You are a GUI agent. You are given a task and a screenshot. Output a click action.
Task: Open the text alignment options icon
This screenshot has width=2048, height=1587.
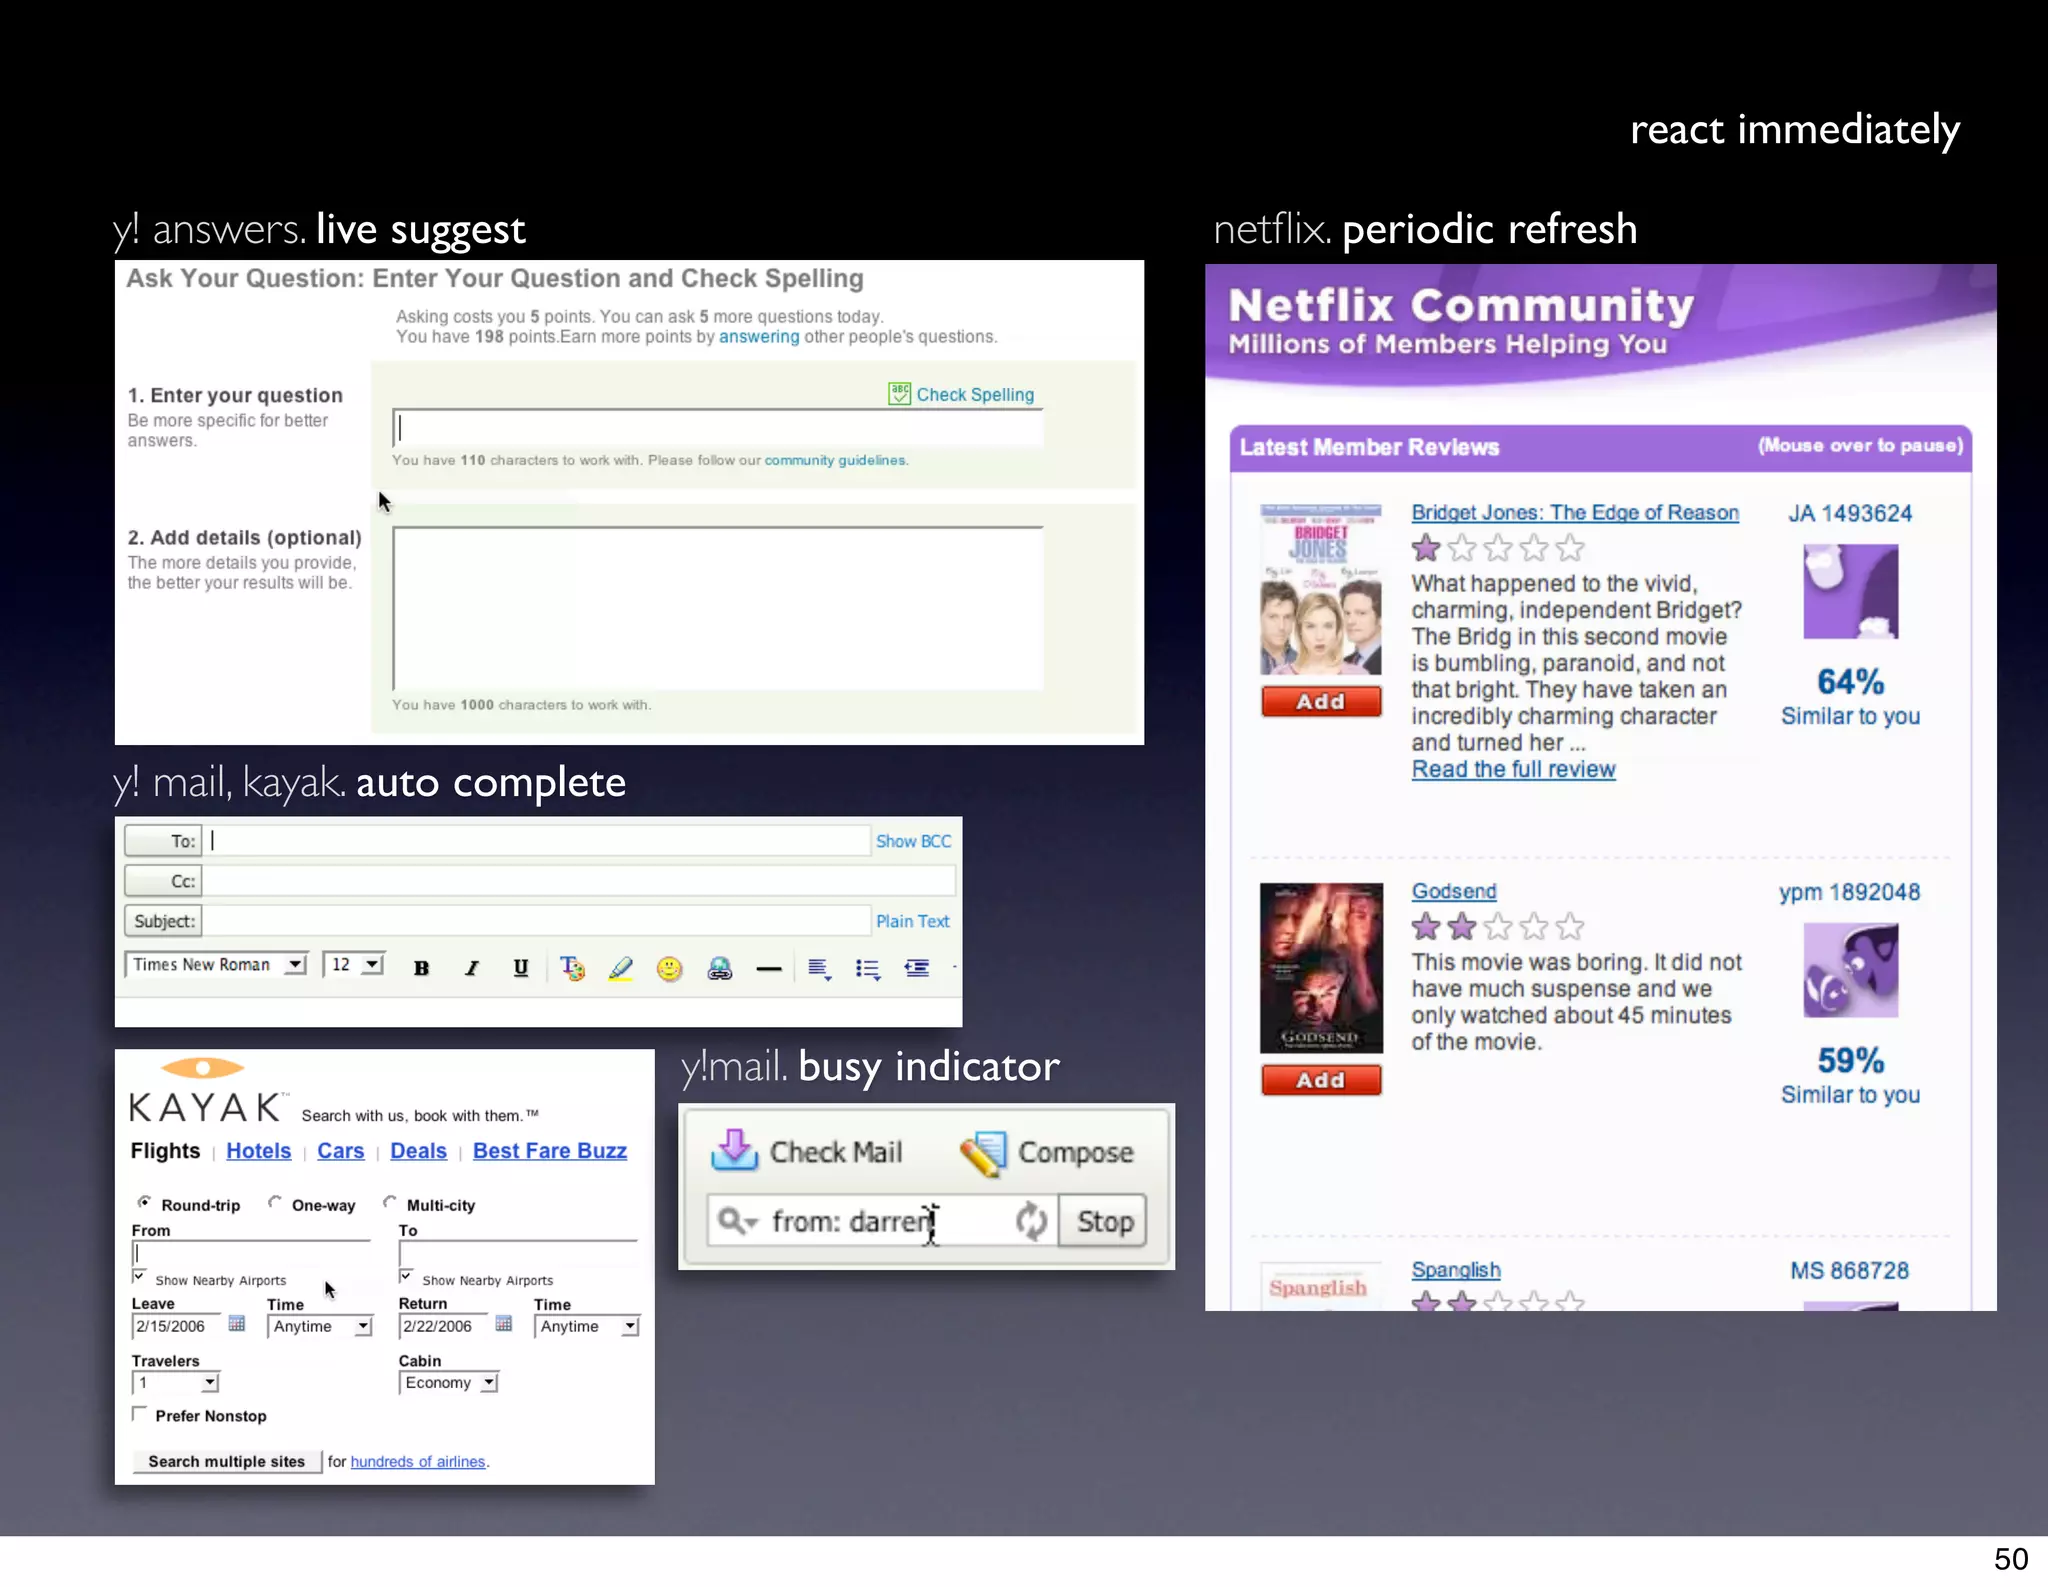[819, 968]
